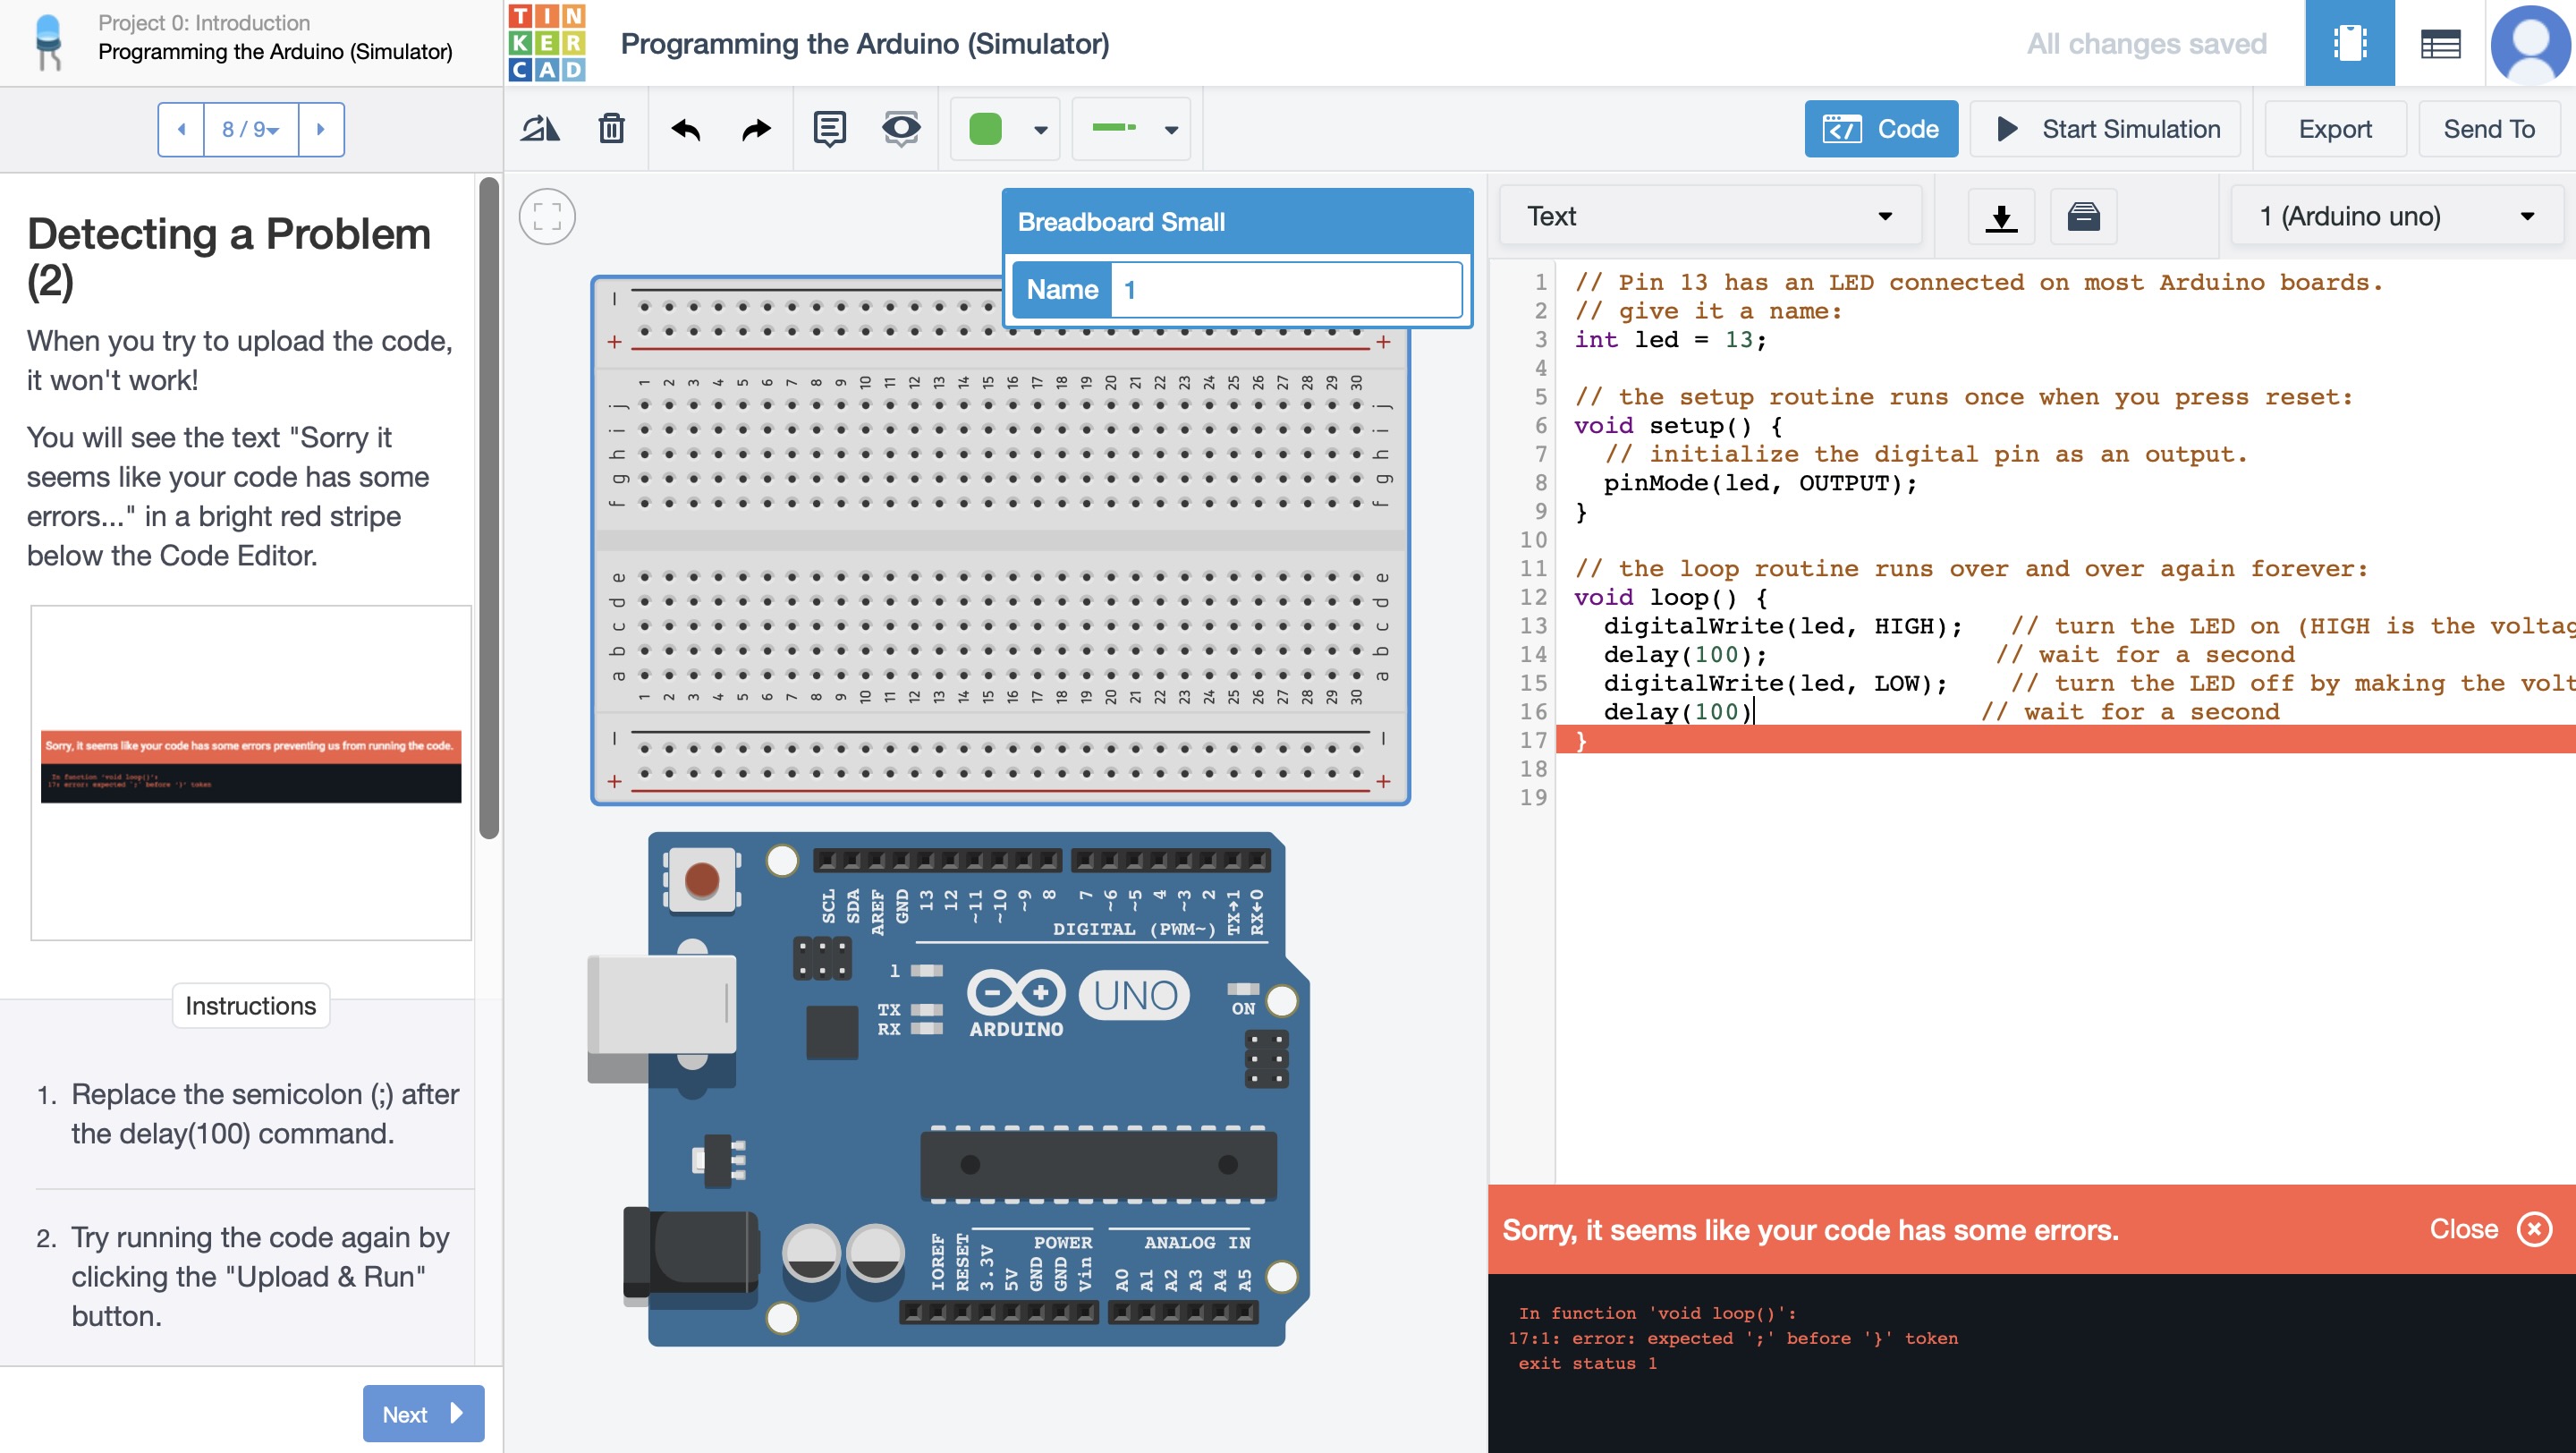Screen dimensions: 2576x1453
Task: Toggle the Components panel view
Action: click(2440, 43)
